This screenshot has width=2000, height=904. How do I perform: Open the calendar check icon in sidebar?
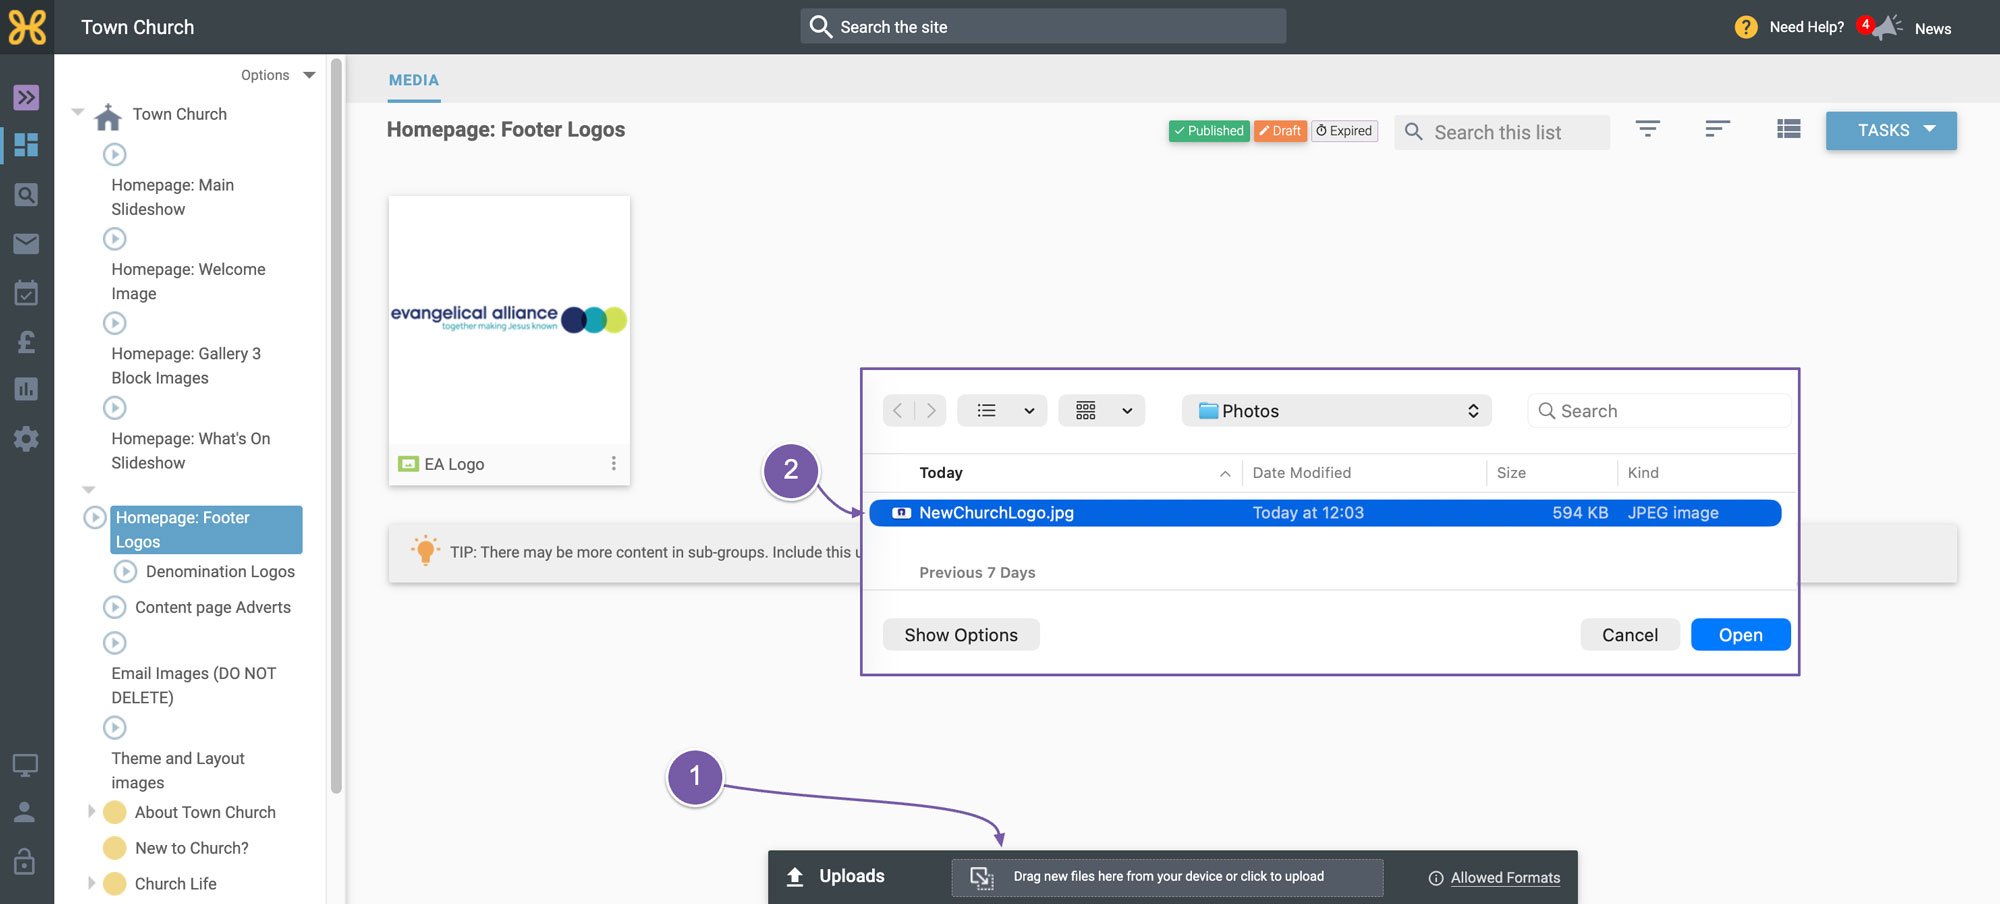[26, 292]
